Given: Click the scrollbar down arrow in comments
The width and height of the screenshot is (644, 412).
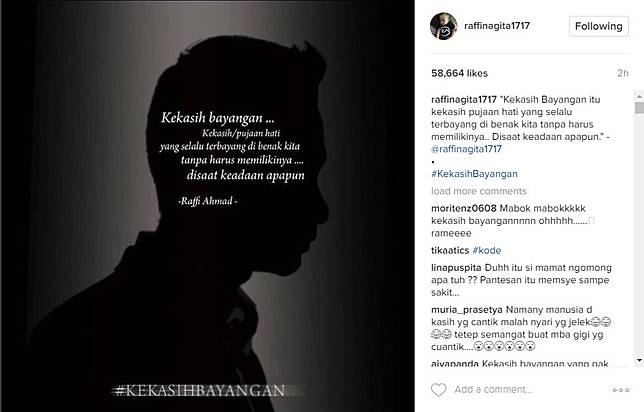Looking at the screenshot, I should (639, 360).
